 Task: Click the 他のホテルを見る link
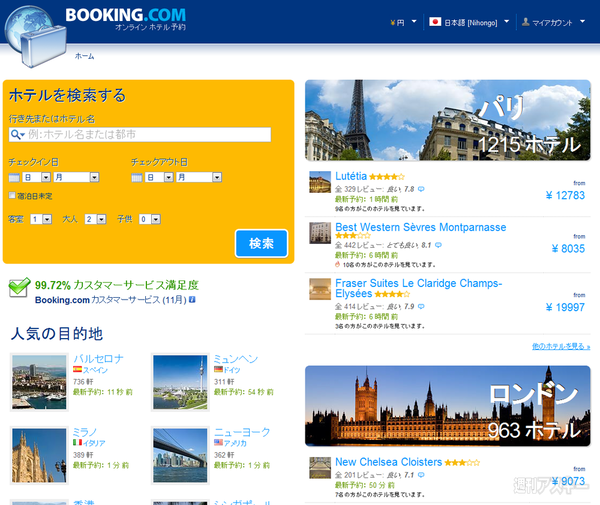pyautogui.click(x=561, y=347)
